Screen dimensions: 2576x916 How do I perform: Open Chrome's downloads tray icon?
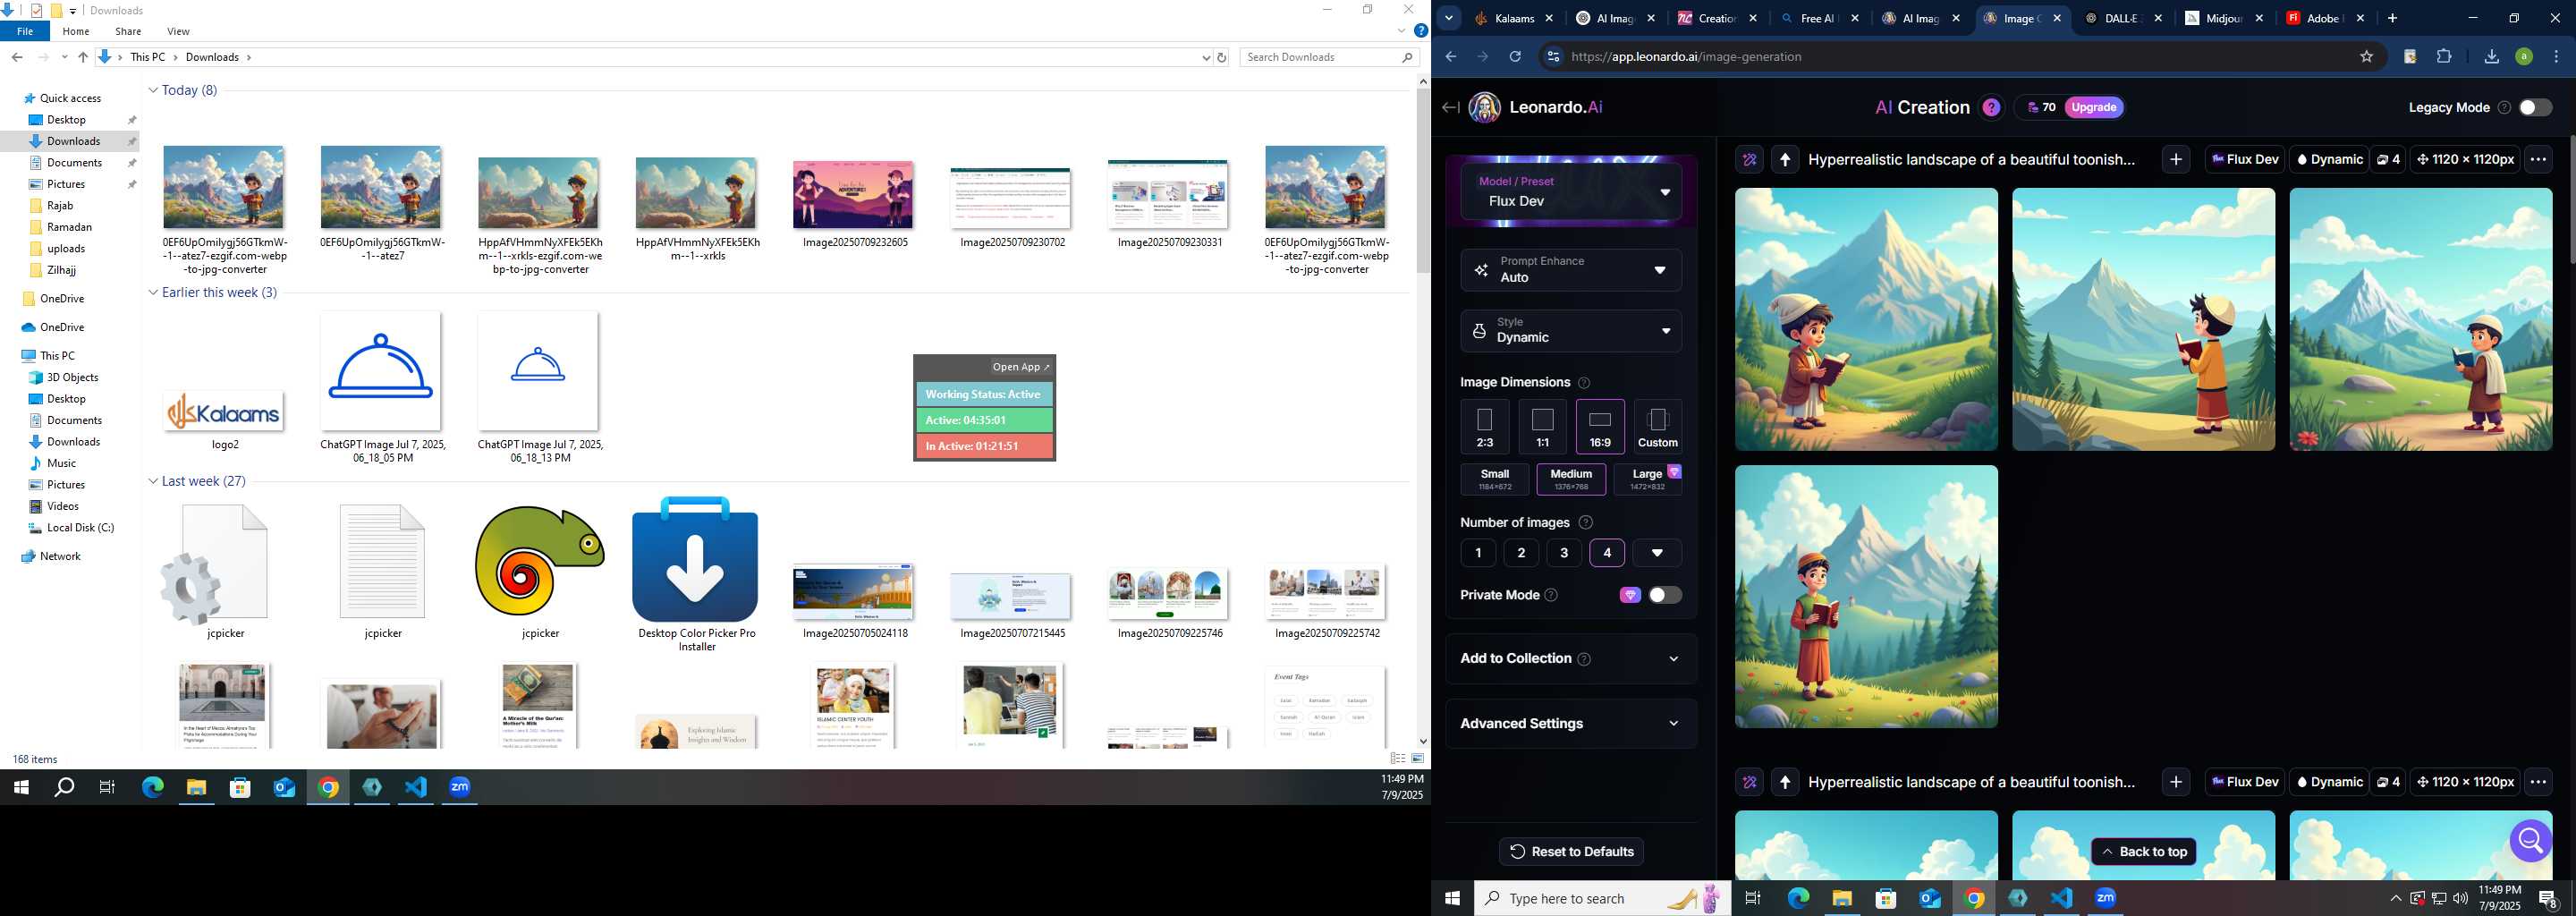[x=2492, y=57]
